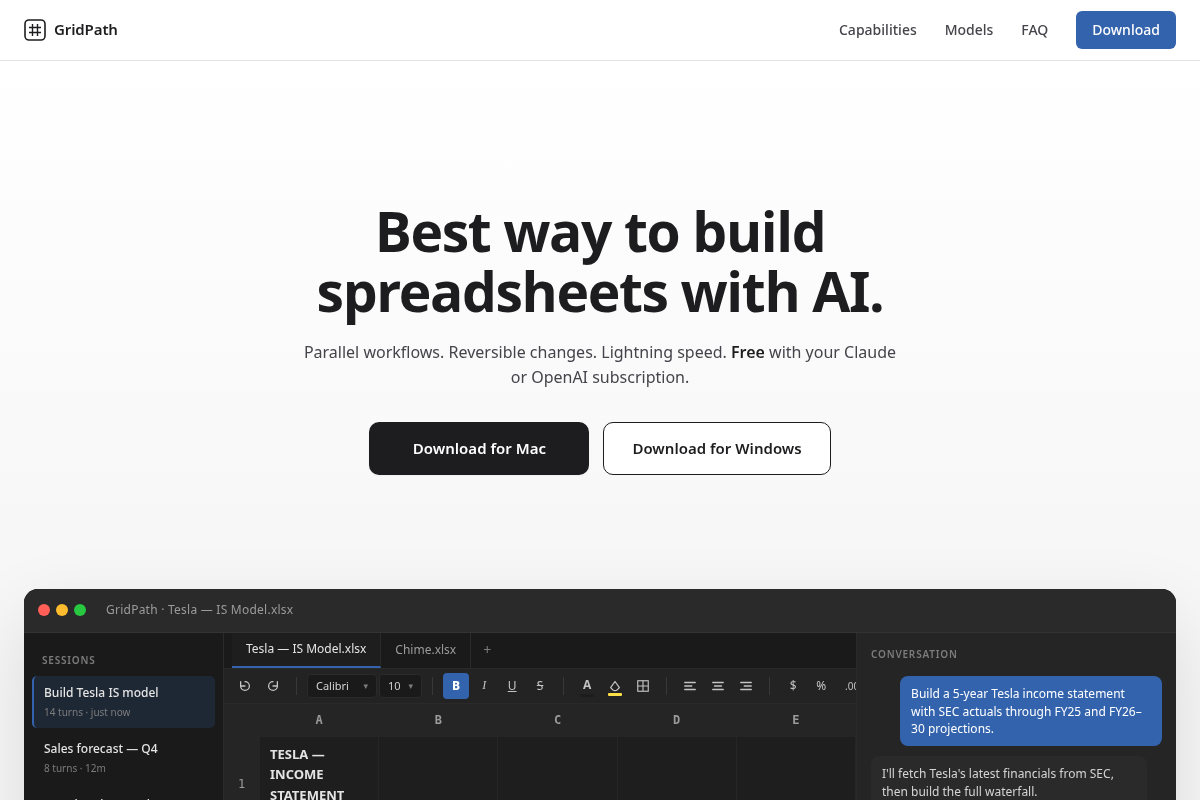1200x800 pixels.
Task: Switch to Tesla — IS Model.xlsx tab
Action: tap(306, 650)
